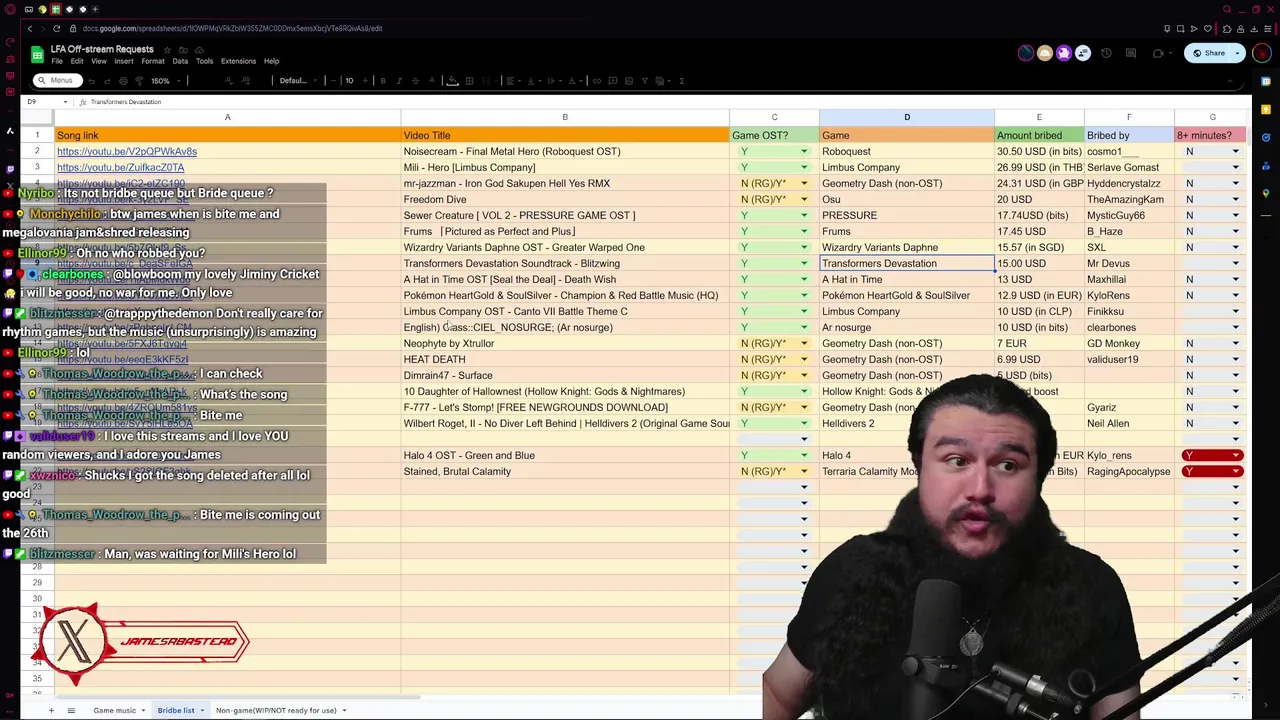This screenshot has height=720, width=1280.
Task: Open the zoom 150% dropdown
Action: tap(165, 81)
